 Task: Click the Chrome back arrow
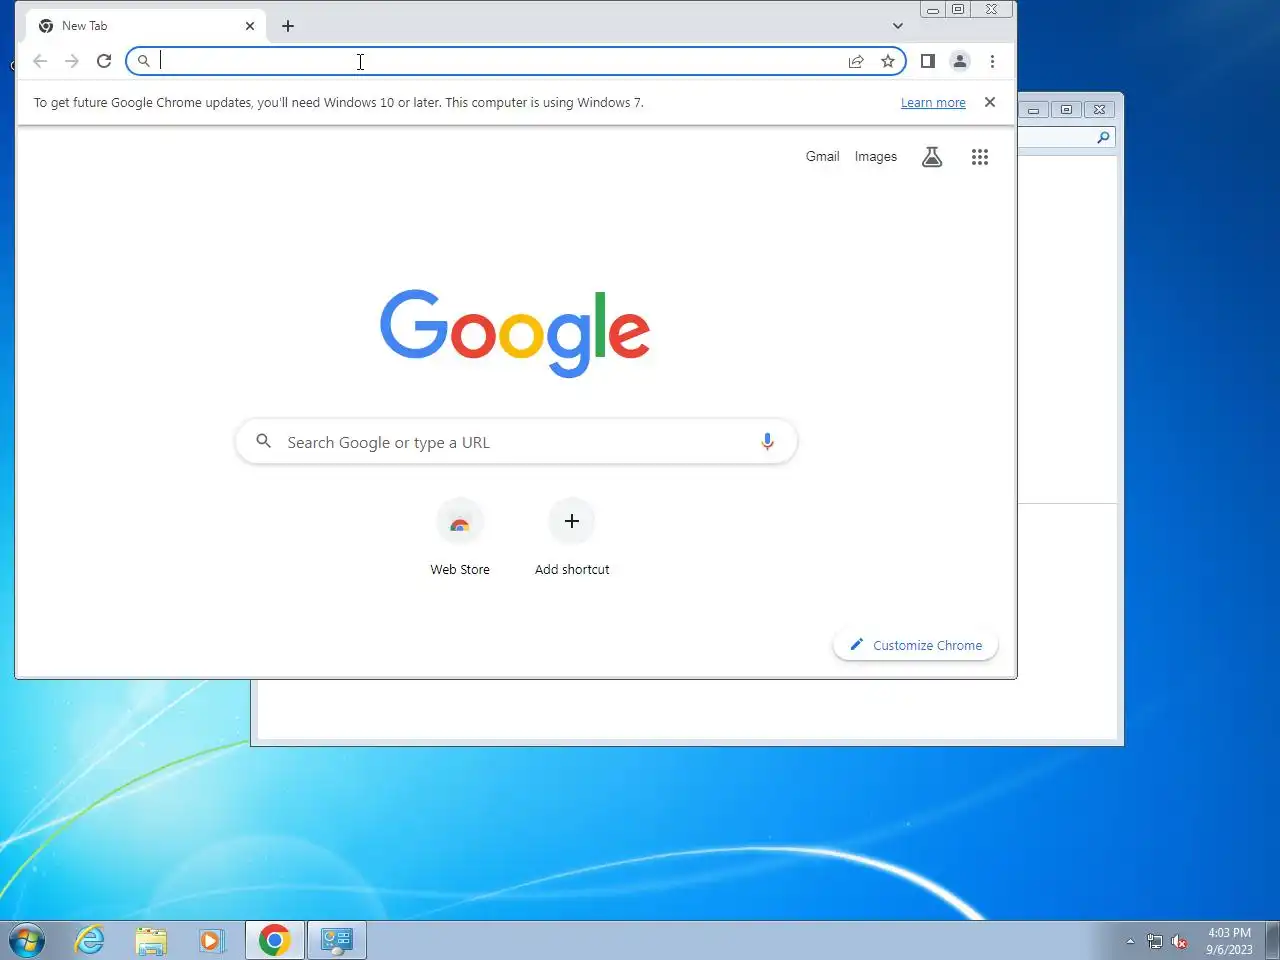[40, 61]
